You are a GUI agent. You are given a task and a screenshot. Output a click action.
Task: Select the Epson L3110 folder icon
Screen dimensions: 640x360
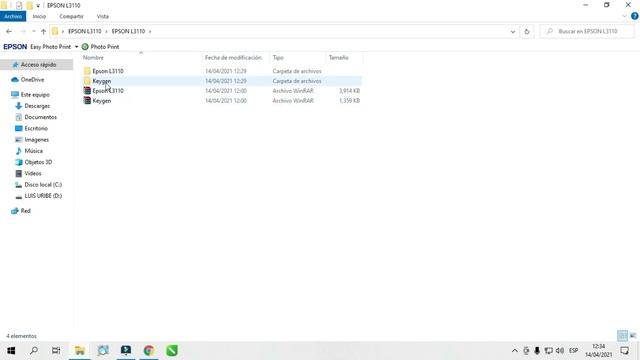coord(87,71)
